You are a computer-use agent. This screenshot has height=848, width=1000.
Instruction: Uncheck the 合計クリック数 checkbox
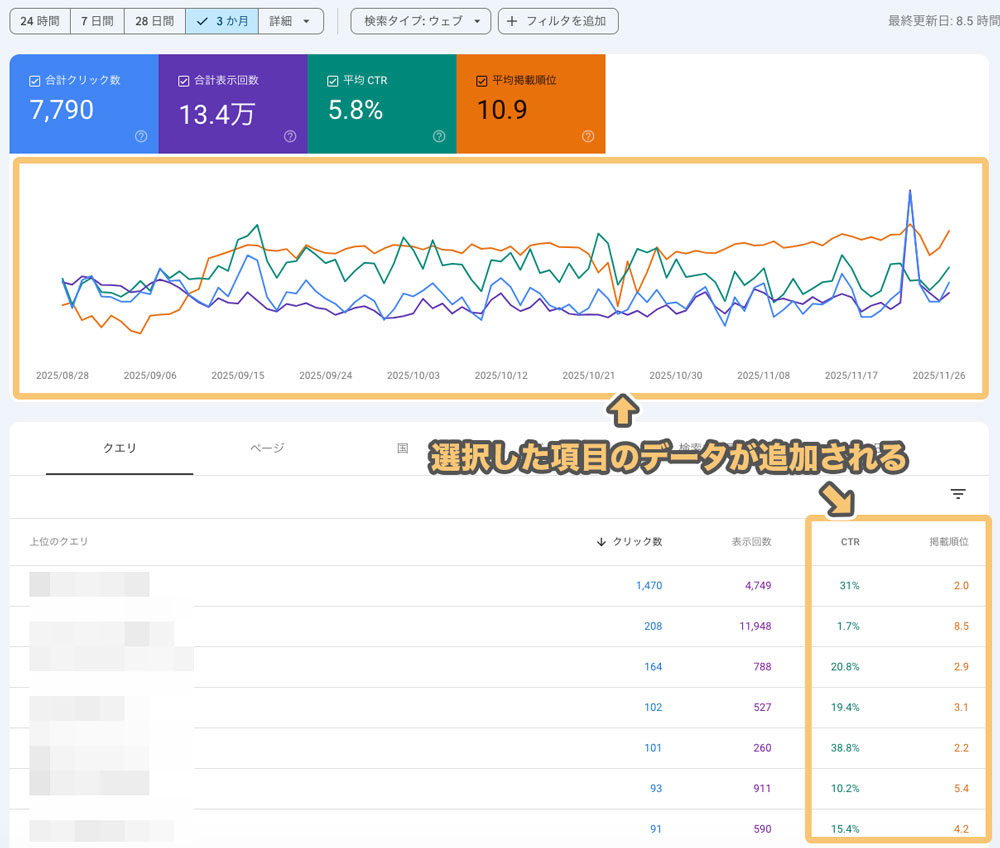(36, 80)
